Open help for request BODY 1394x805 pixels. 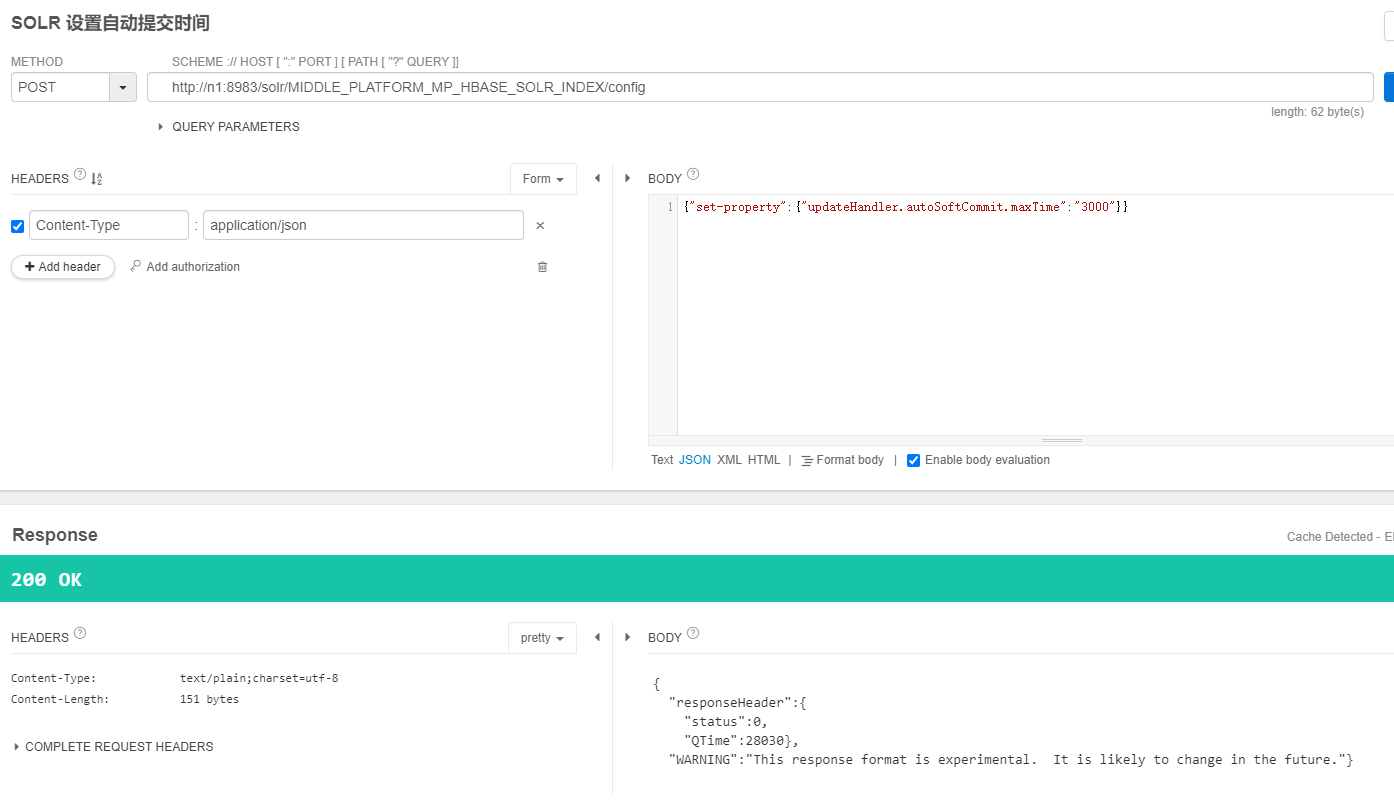pyautogui.click(x=693, y=174)
